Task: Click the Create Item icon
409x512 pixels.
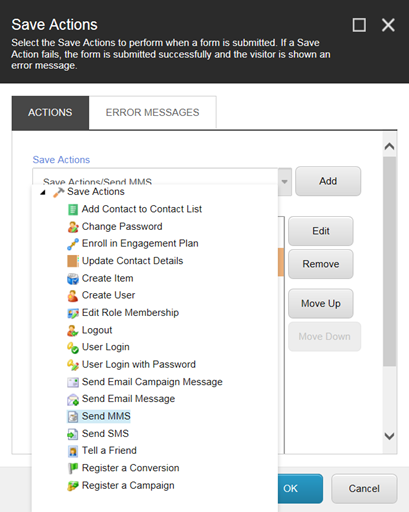Action: click(73, 279)
